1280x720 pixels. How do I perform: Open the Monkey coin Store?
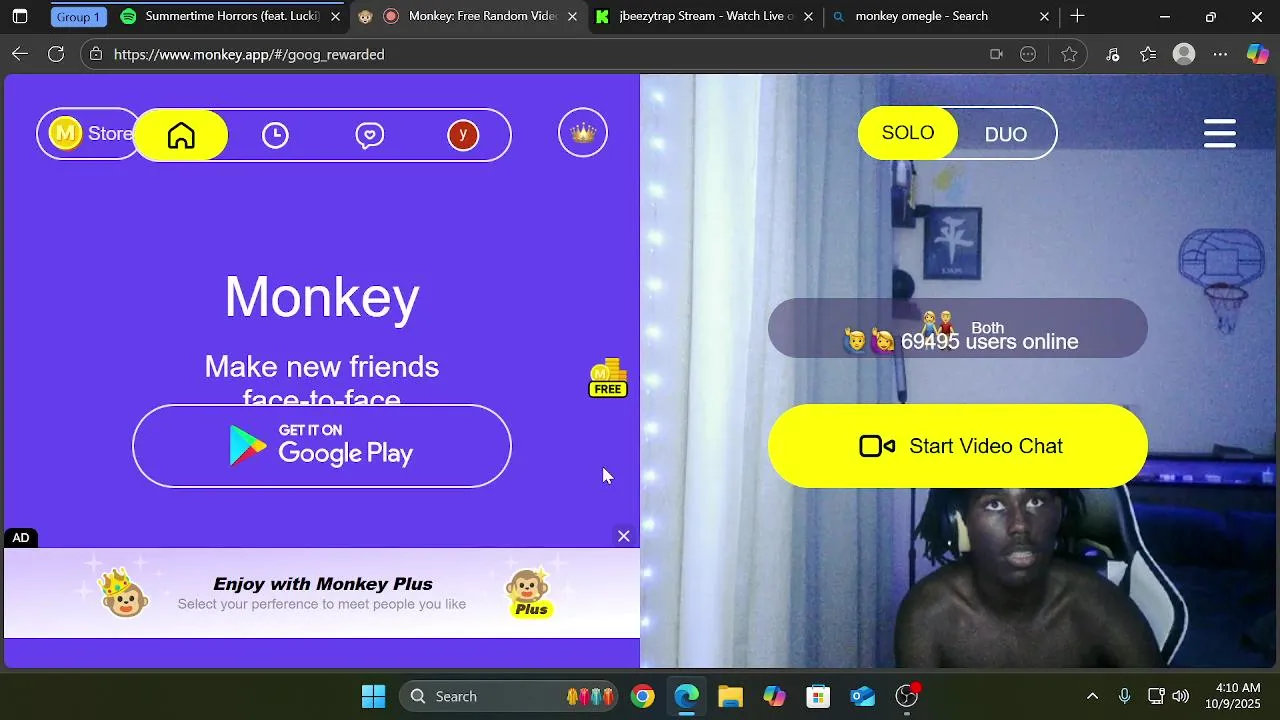click(x=90, y=133)
